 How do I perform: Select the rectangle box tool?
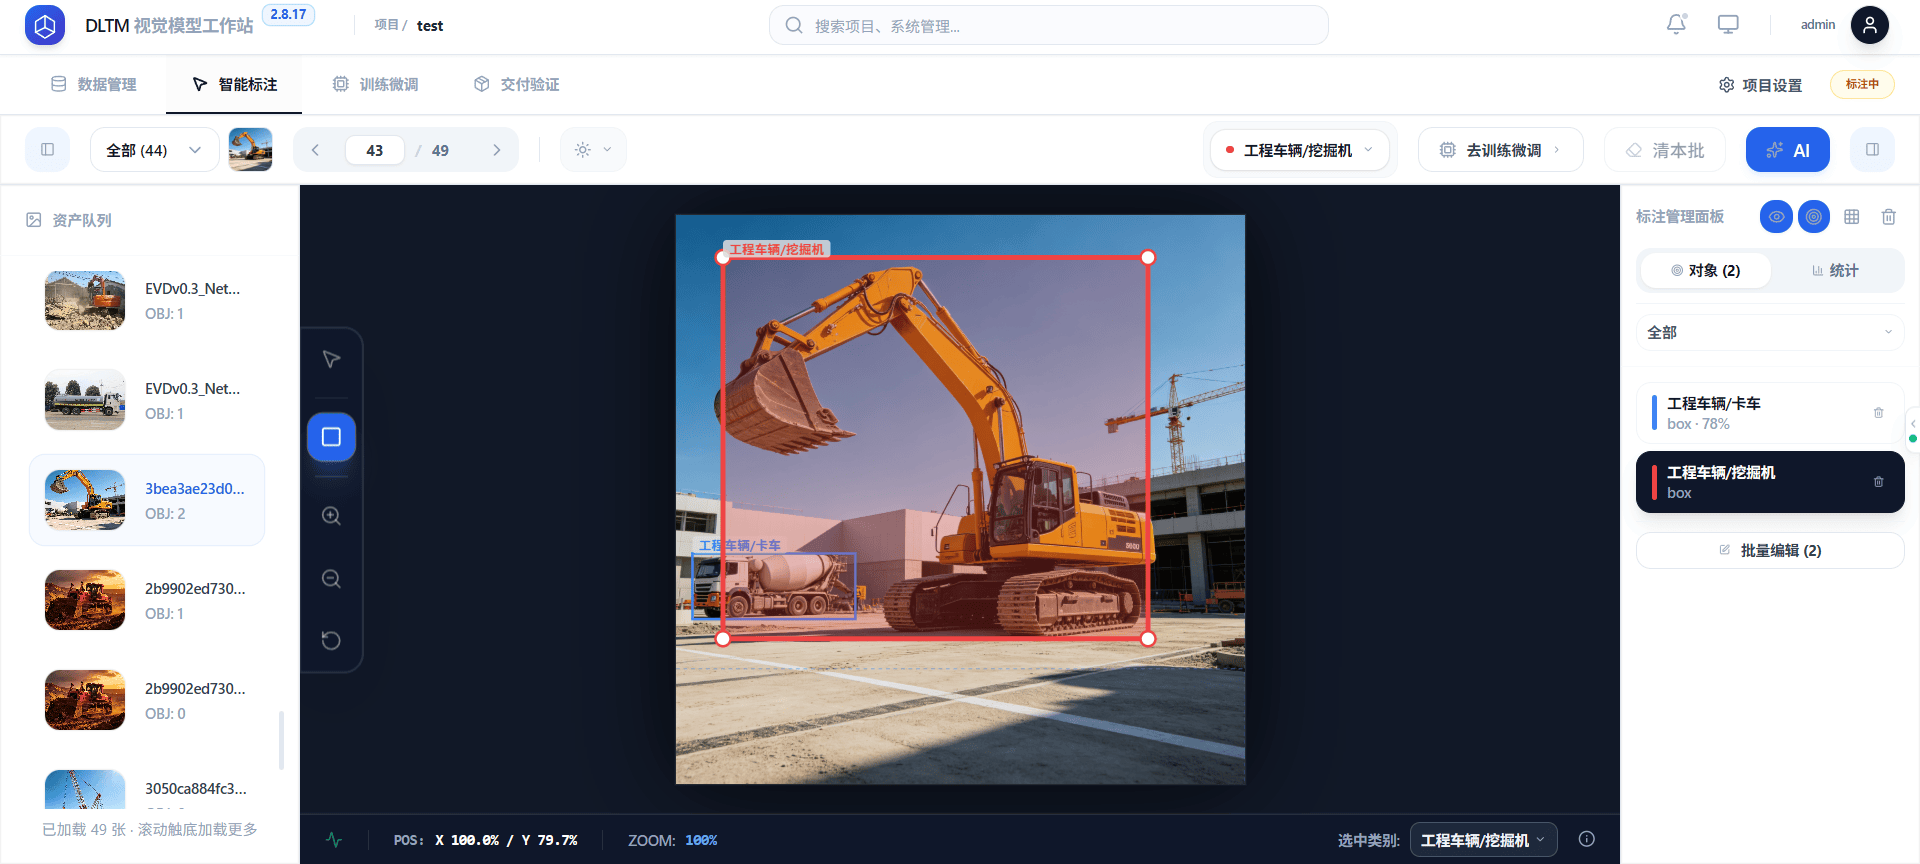[331, 437]
